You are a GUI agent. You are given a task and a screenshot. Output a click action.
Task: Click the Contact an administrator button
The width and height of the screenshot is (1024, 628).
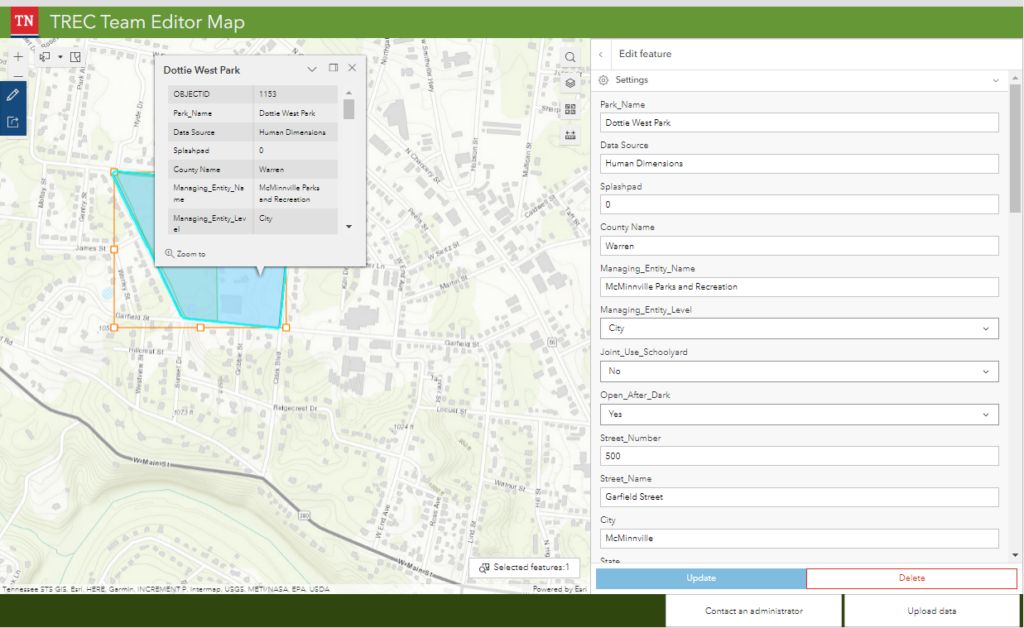pyautogui.click(x=754, y=611)
